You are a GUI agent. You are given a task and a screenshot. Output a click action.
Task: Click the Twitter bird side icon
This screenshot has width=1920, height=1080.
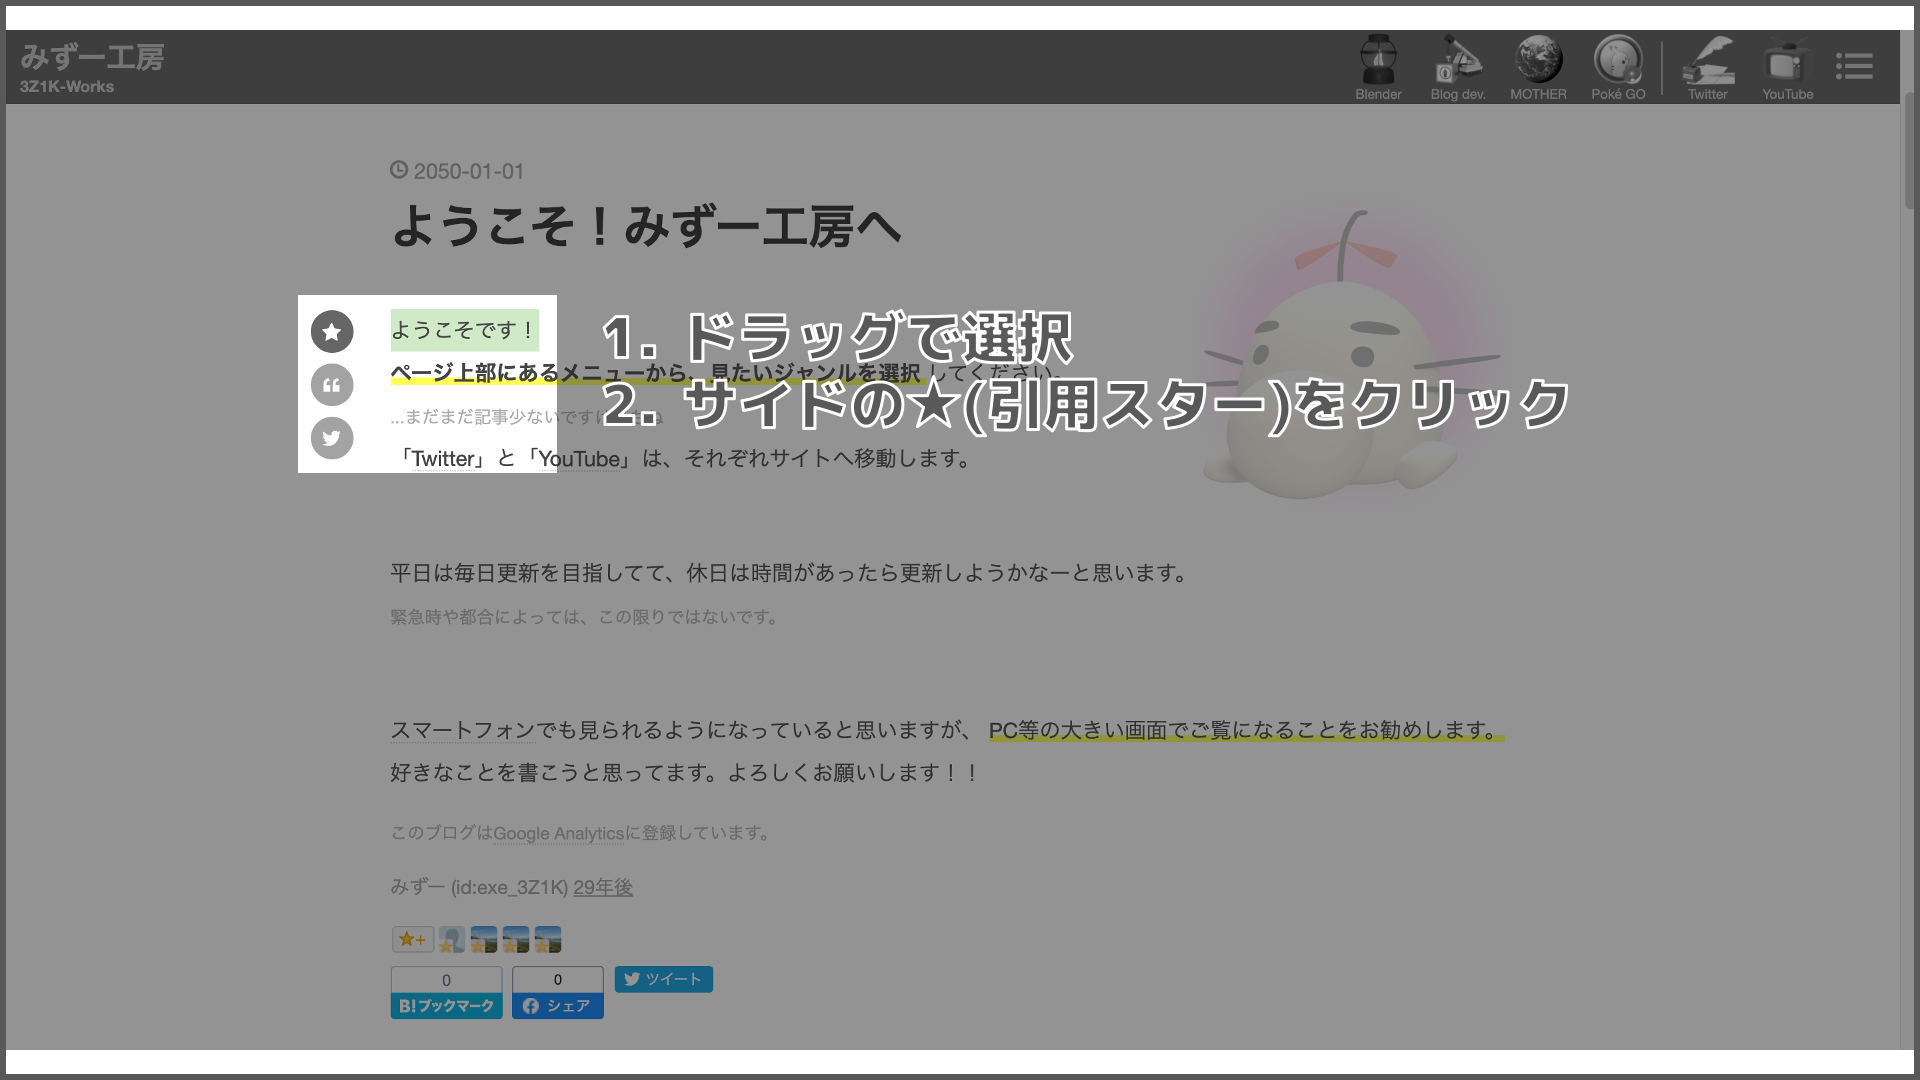(332, 438)
